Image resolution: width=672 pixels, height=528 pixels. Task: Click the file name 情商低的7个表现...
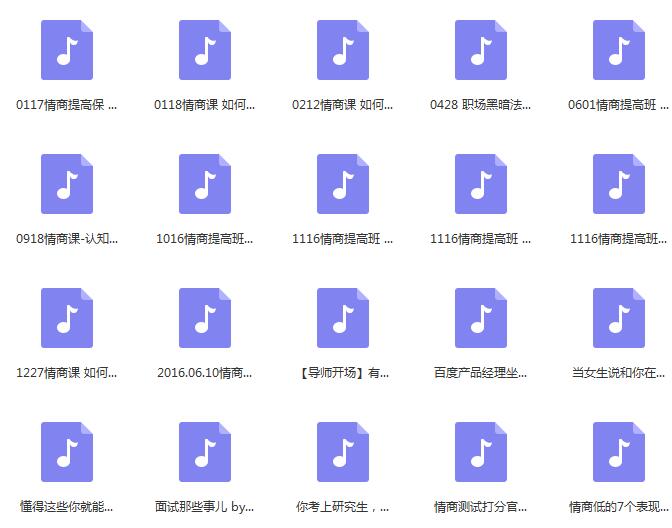618,507
